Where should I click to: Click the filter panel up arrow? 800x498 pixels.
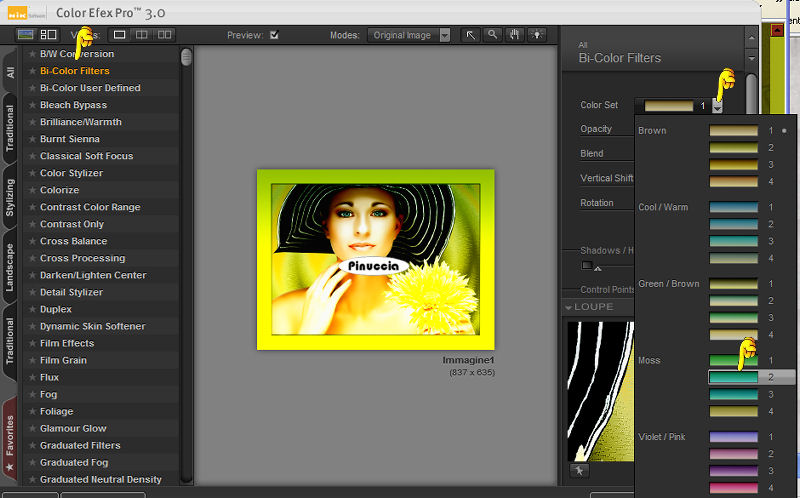click(x=751, y=38)
